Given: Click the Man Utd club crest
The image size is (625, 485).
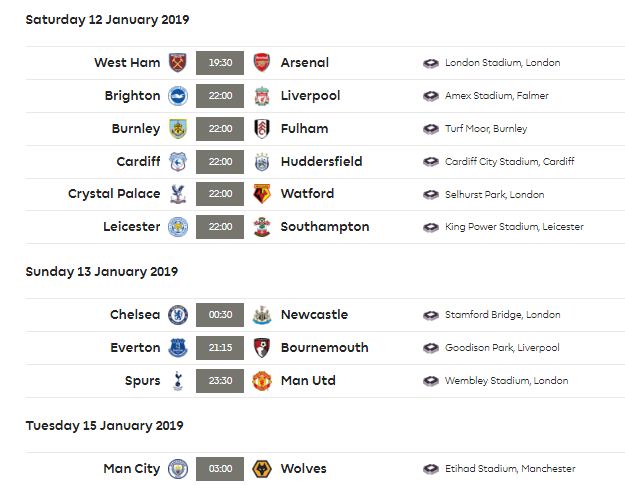Looking at the screenshot, I should point(262,381).
